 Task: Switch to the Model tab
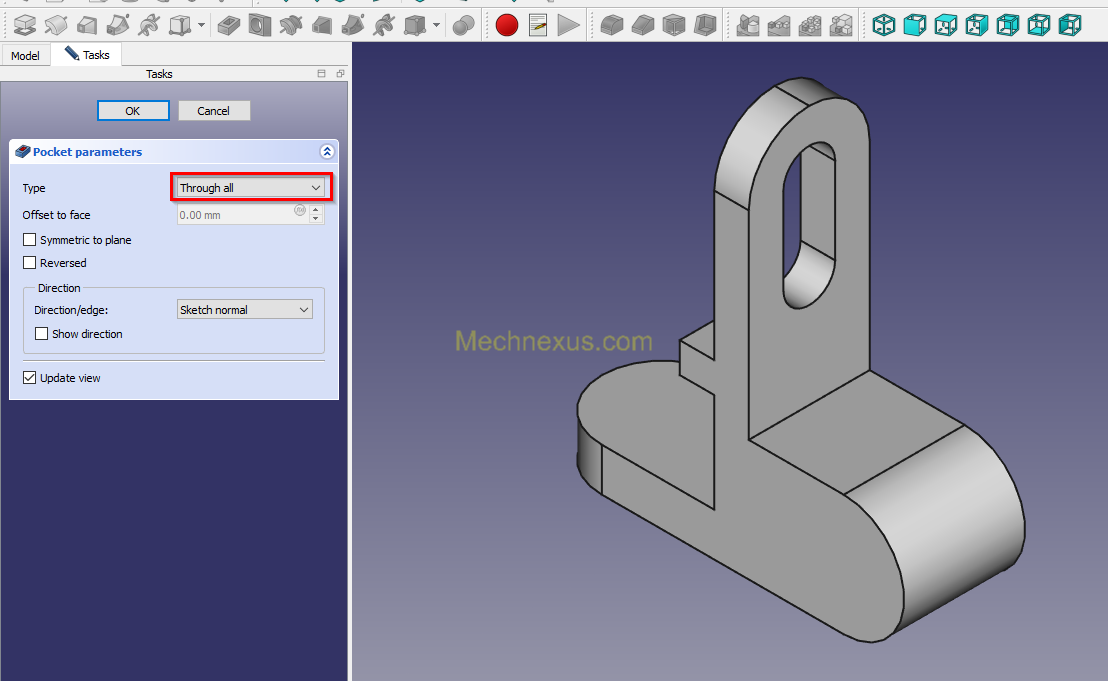tap(25, 56)
